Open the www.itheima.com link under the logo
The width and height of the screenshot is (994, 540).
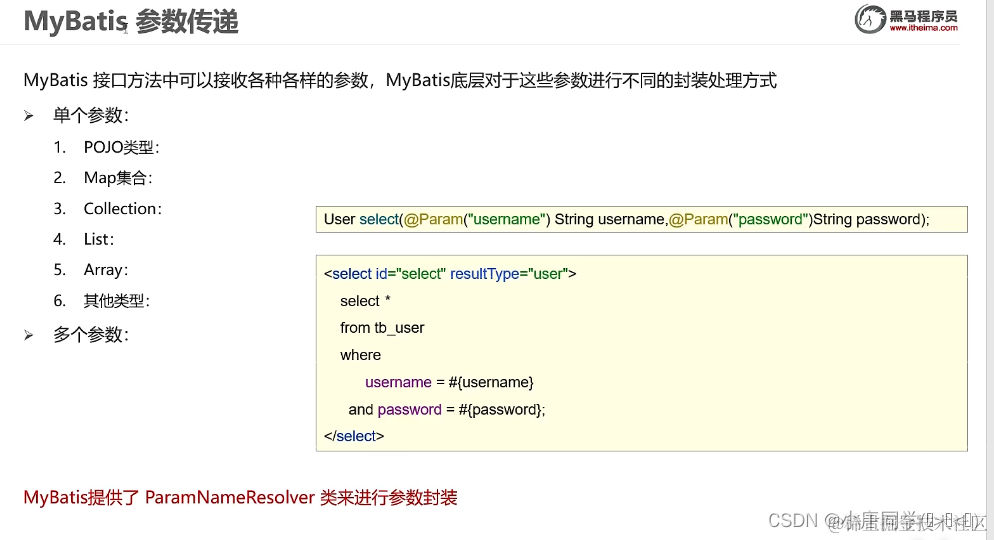click(x=923, y=28)
